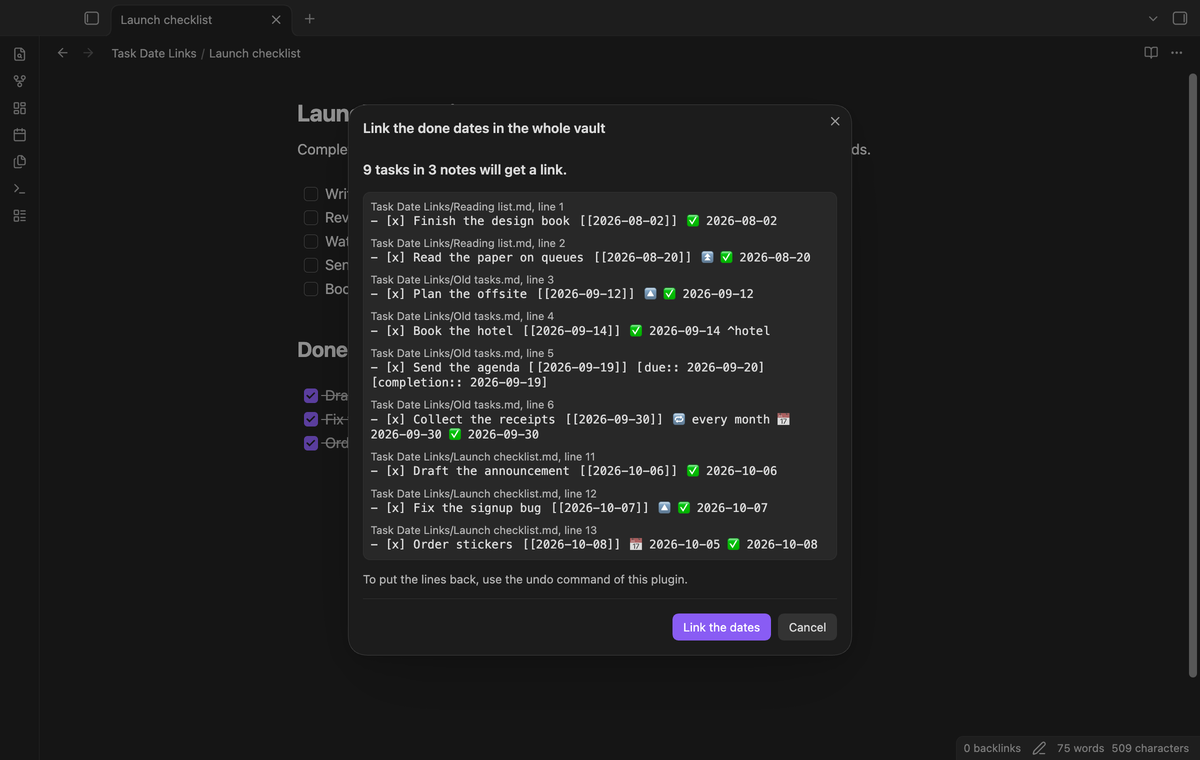Image resolution: width=1200 pixels, height=760 pixels.
Task: Open the quick switcher file-search ribbon icon
Action: coord(20,53)
